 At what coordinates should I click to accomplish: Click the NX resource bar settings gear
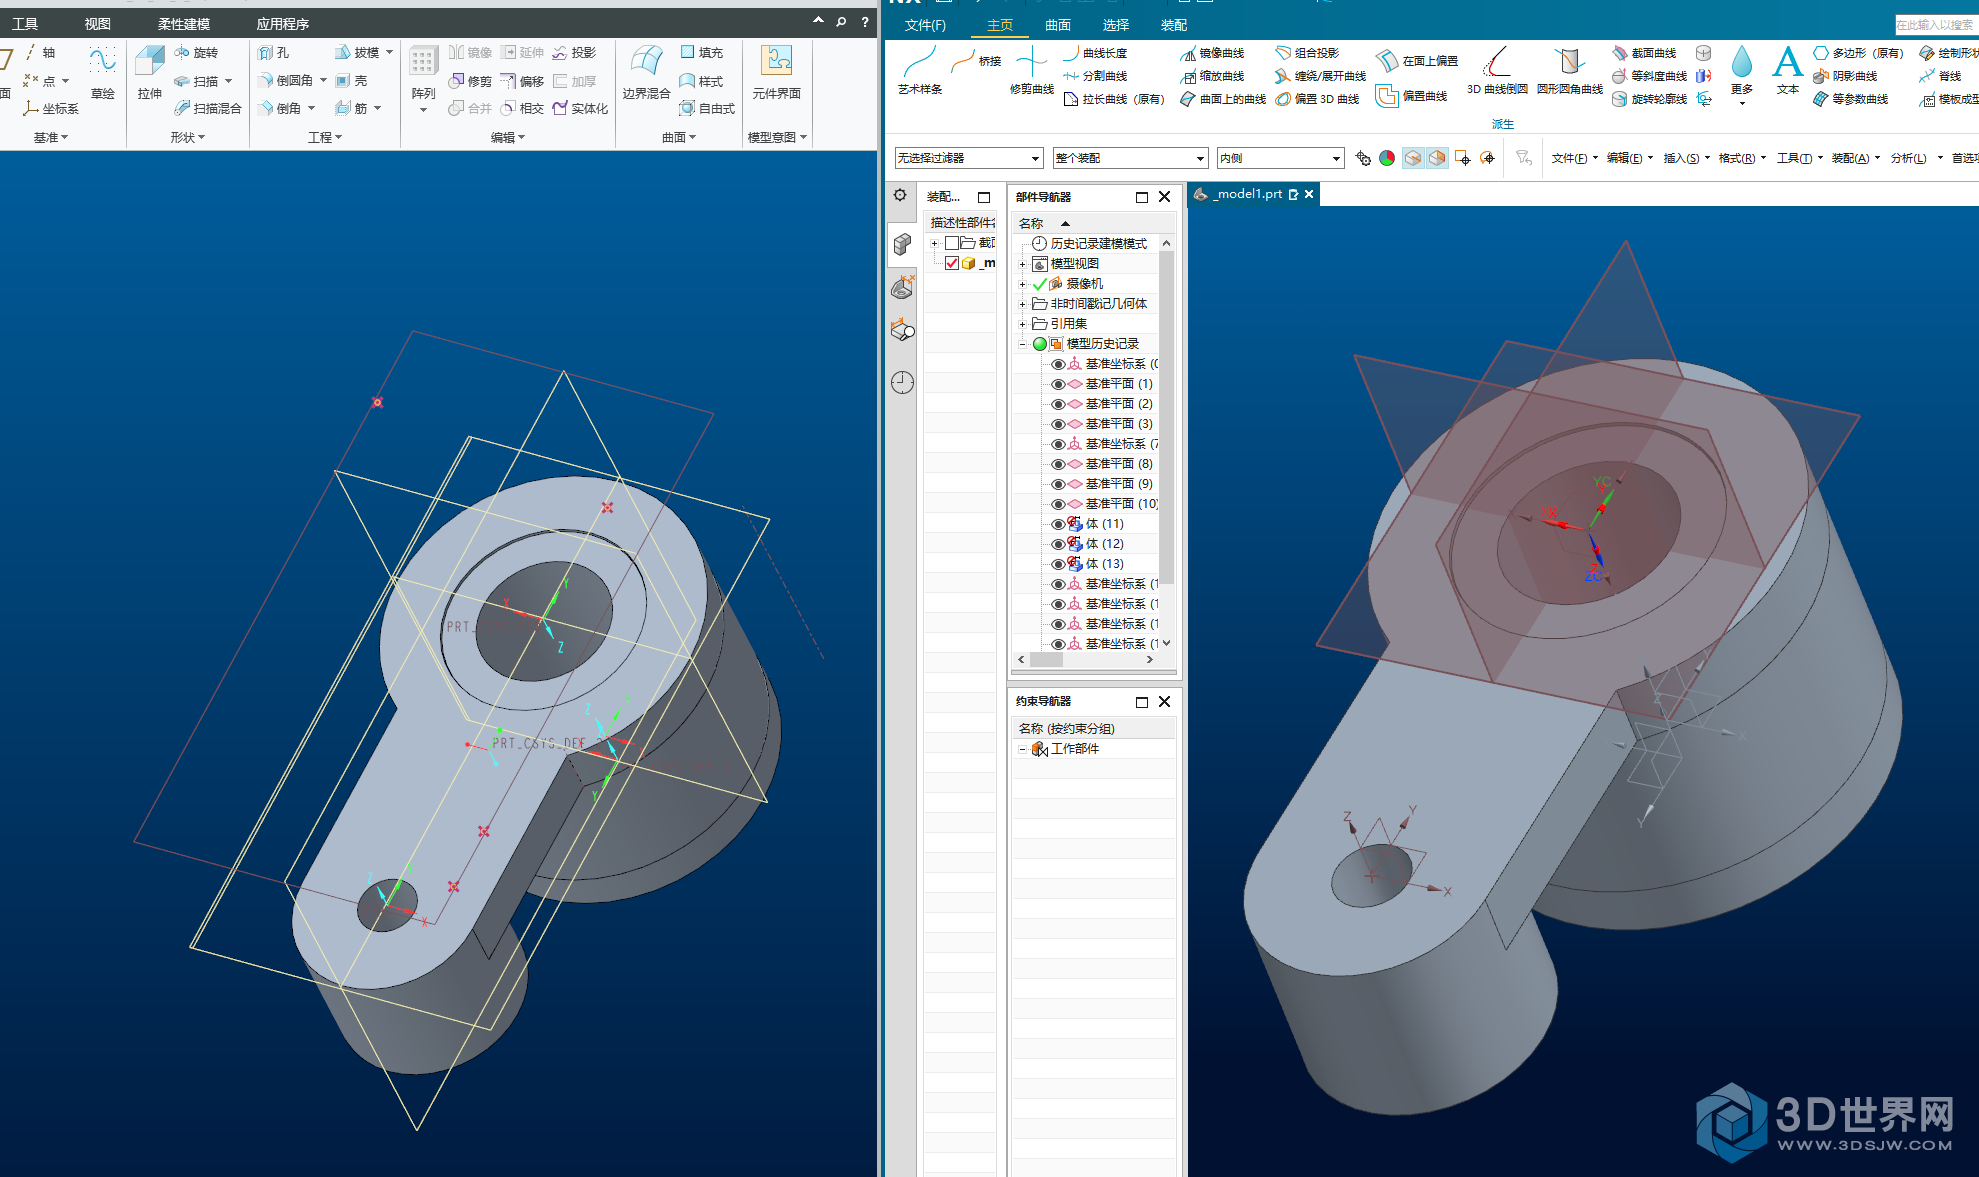click(900, 196)
